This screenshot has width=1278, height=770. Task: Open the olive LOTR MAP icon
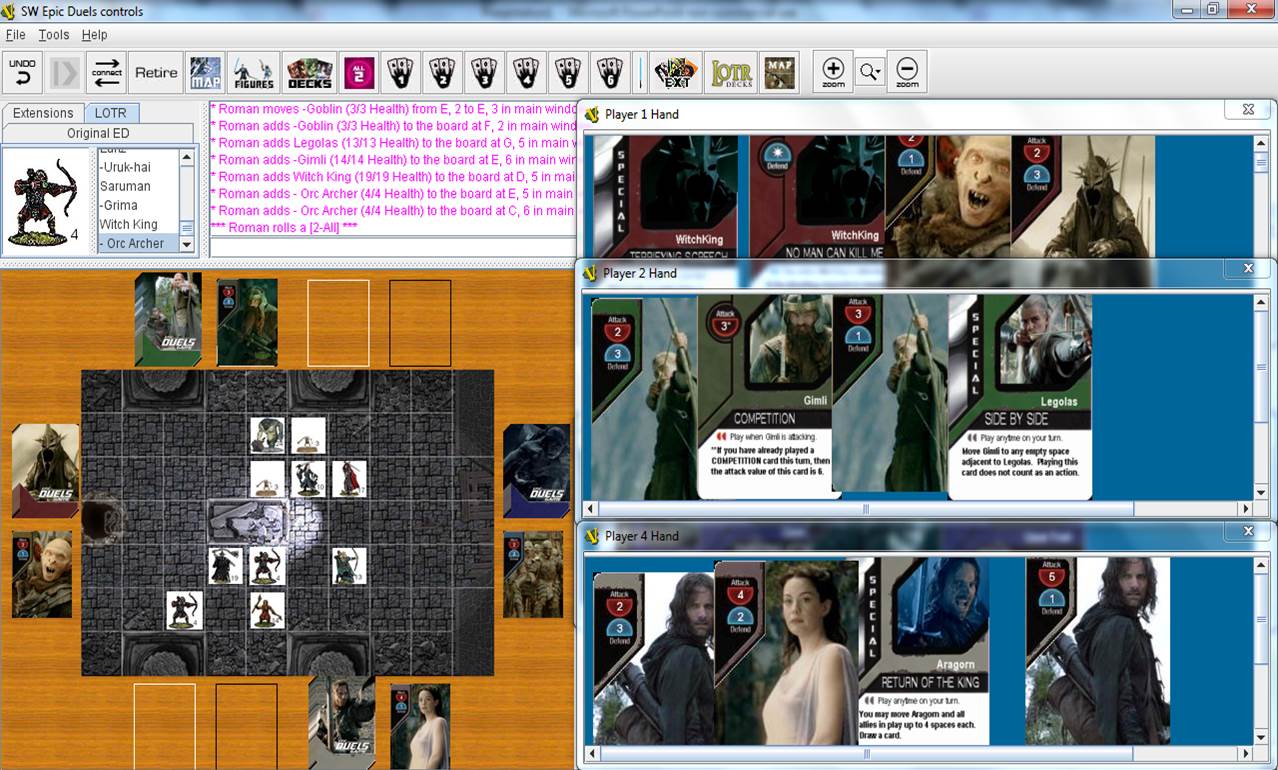coord(781,73)
